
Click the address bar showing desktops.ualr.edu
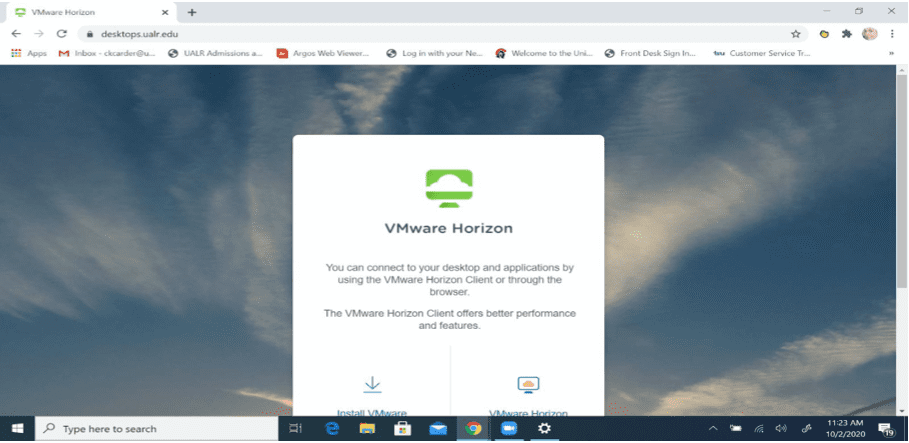(x=400, y=33)
